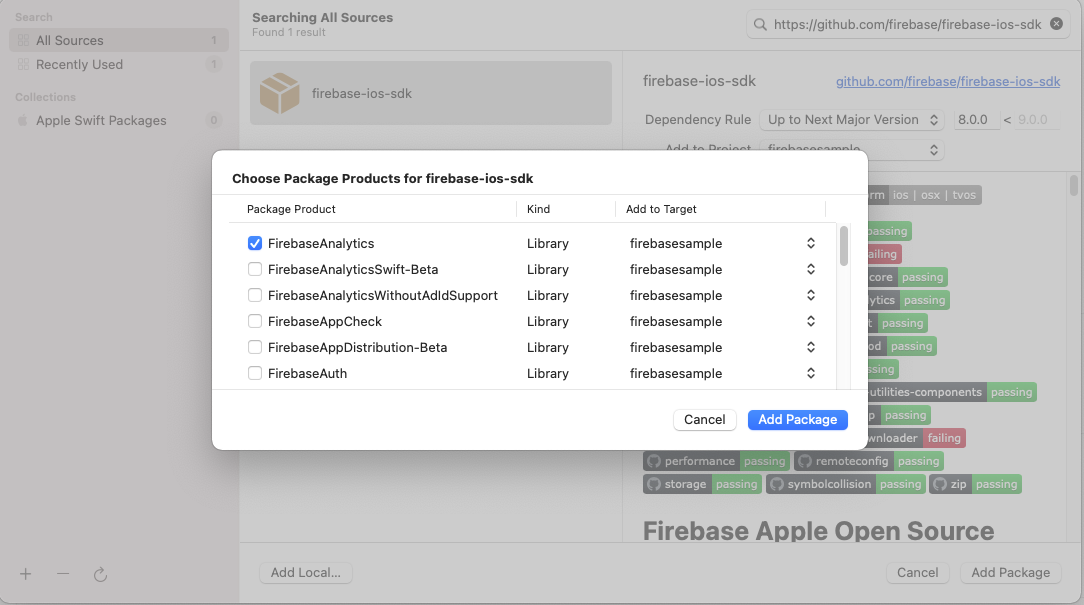Click the Firebase Apple Open Source heading
1084x605 pixels.
click(x=819, y=531)
